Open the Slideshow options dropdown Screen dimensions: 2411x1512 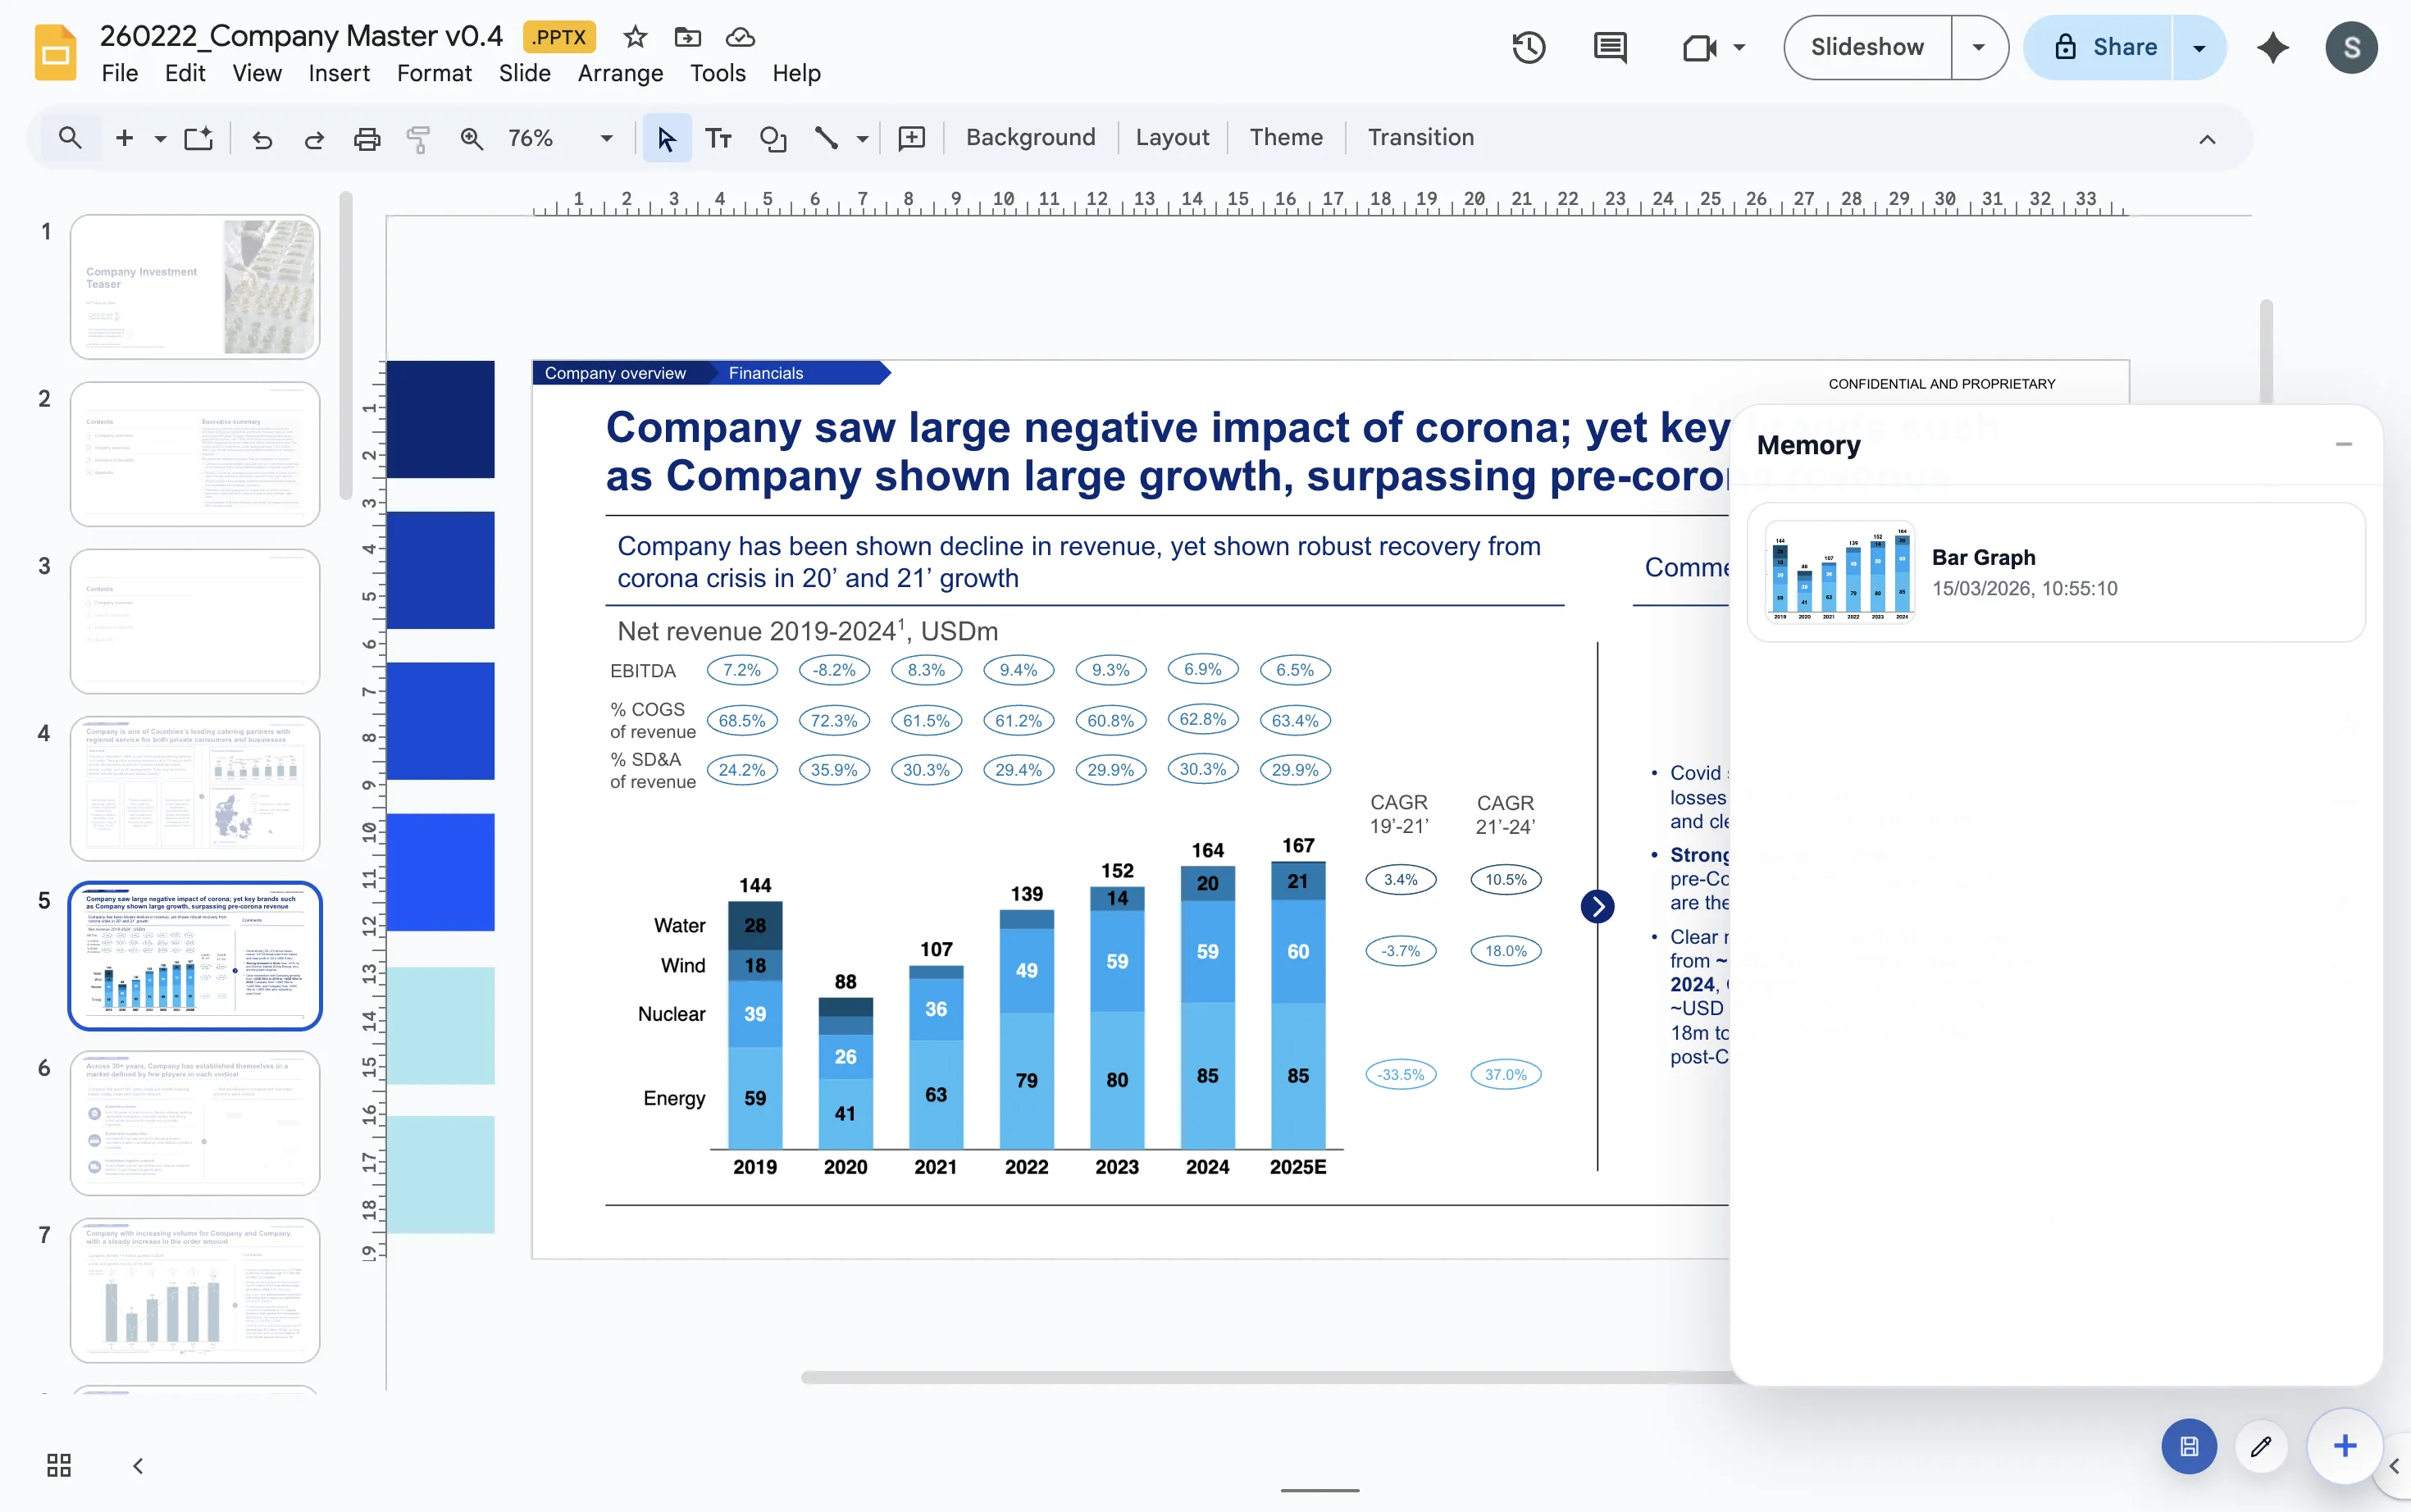(1977, 46)
